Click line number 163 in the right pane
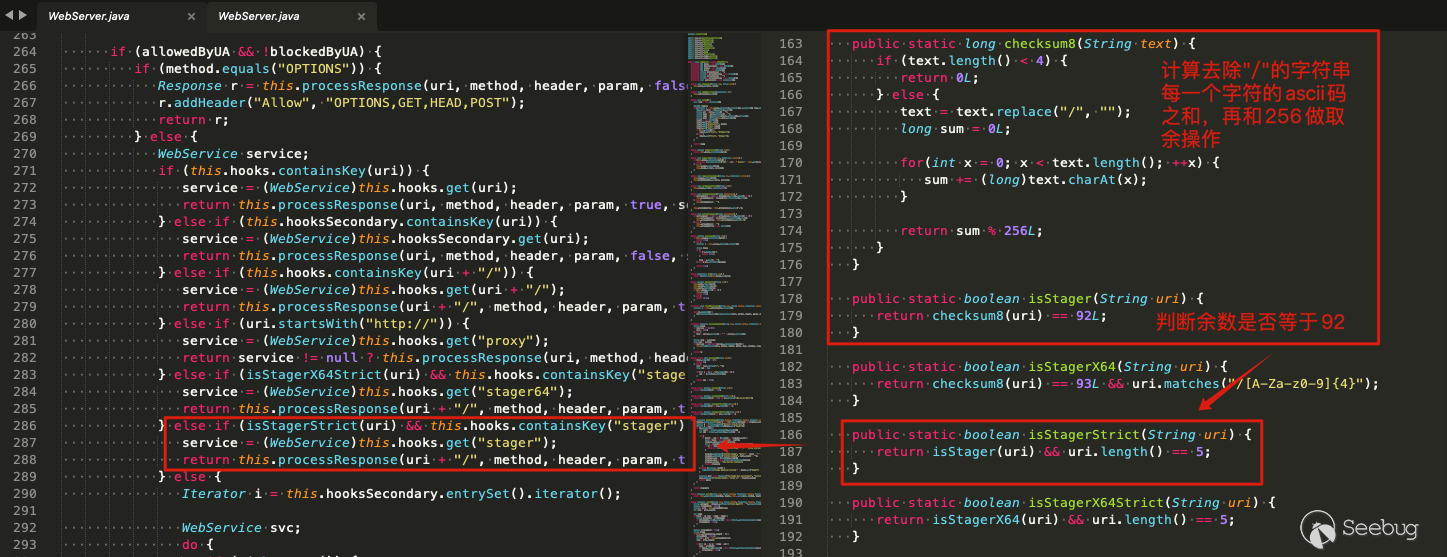1447x557 pixels. click(x=790, y=44)
